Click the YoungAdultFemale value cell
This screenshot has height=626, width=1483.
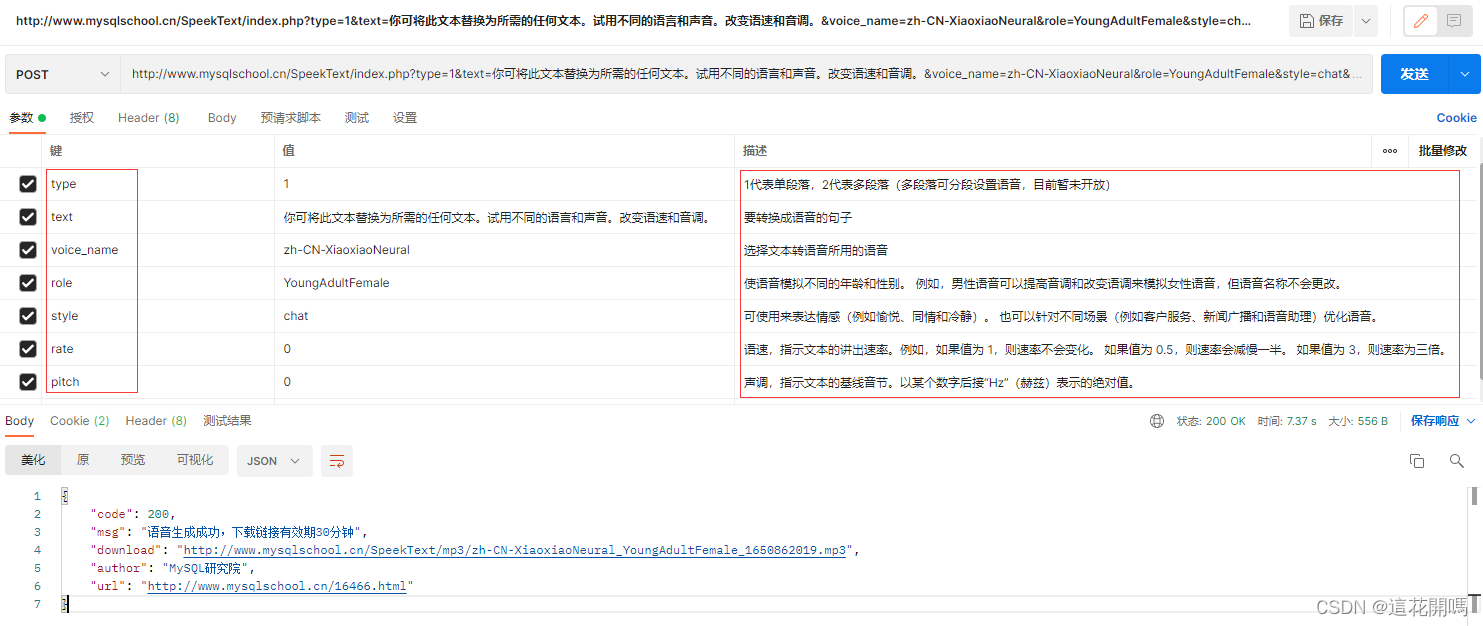tap(504, 283)
